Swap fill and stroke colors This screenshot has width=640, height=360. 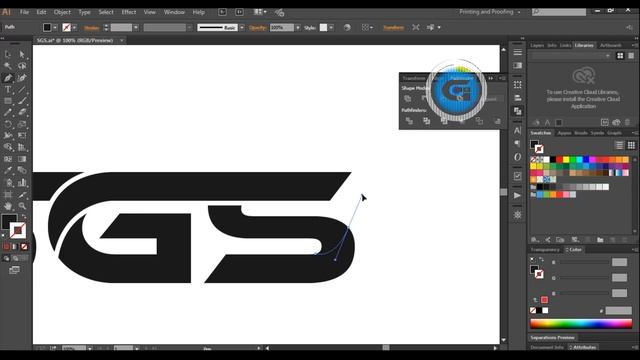[x=24, y=216]
